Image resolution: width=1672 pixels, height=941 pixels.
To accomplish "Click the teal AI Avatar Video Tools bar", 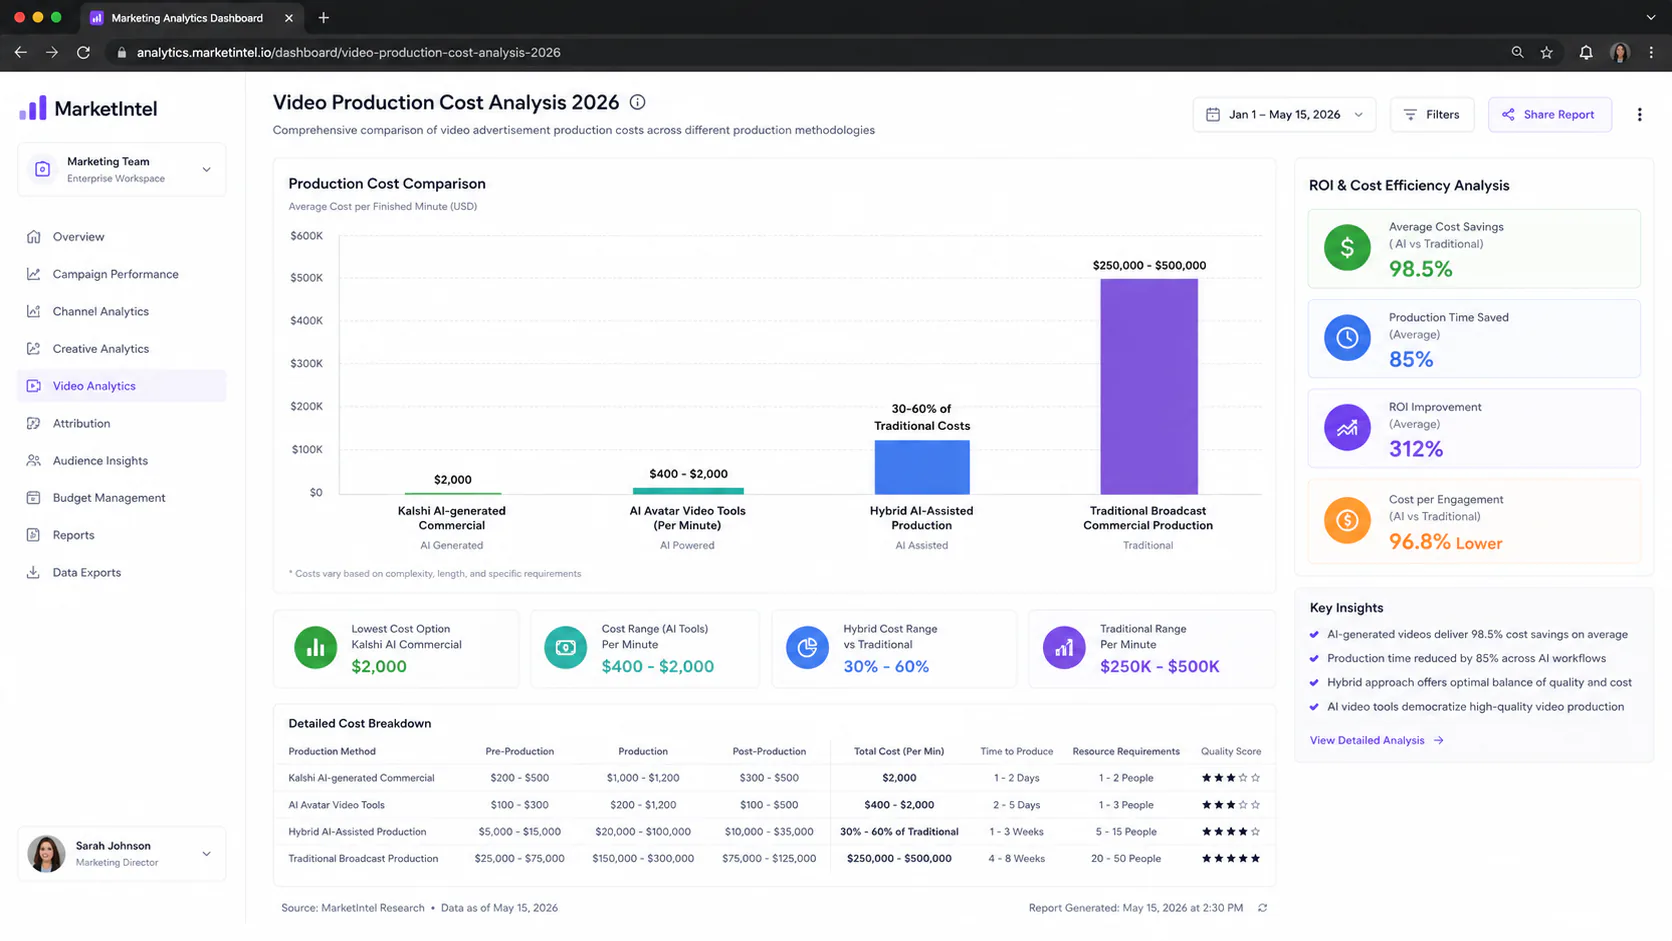I will coord(688,491).
